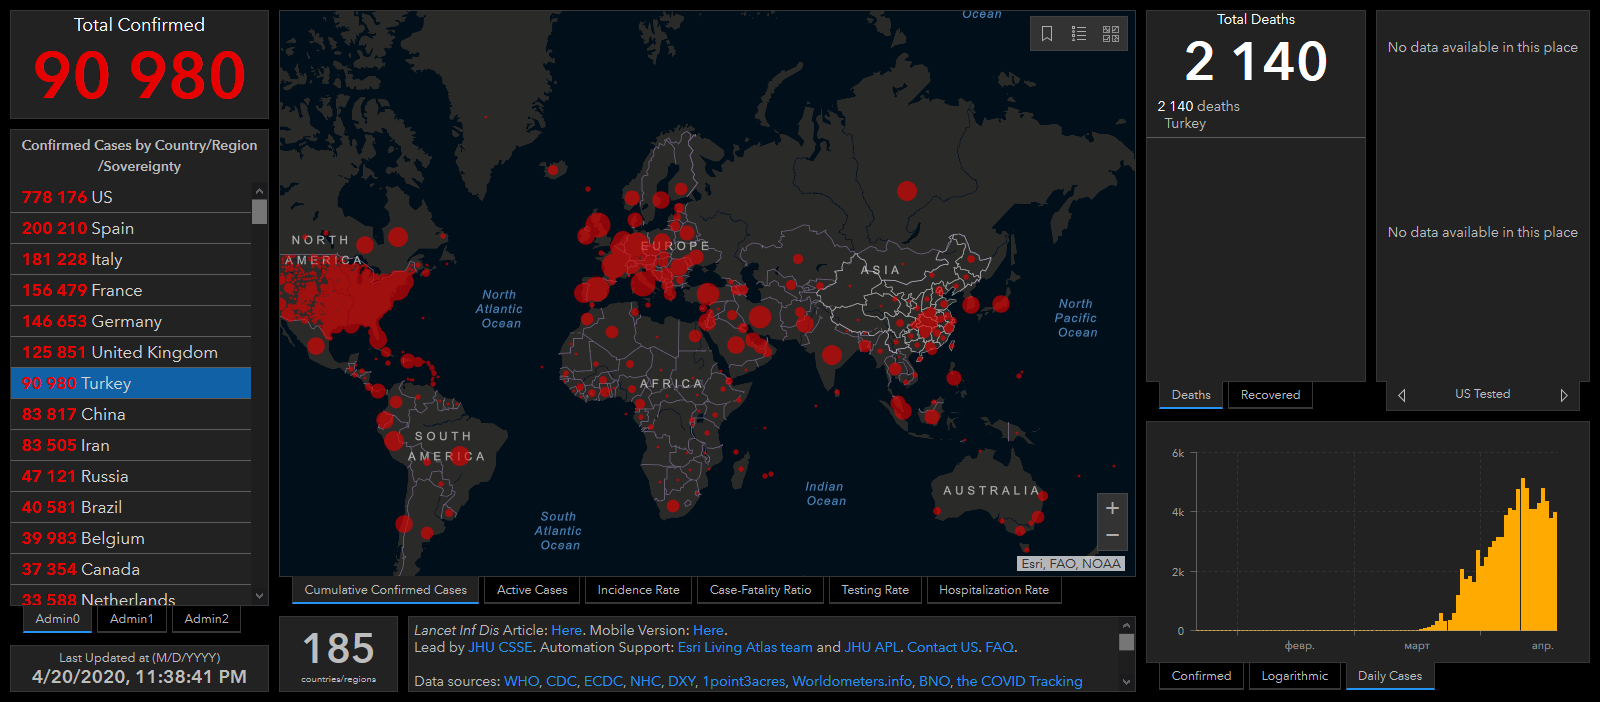Open the map bookmarks icon

[x=1047, y=34]
